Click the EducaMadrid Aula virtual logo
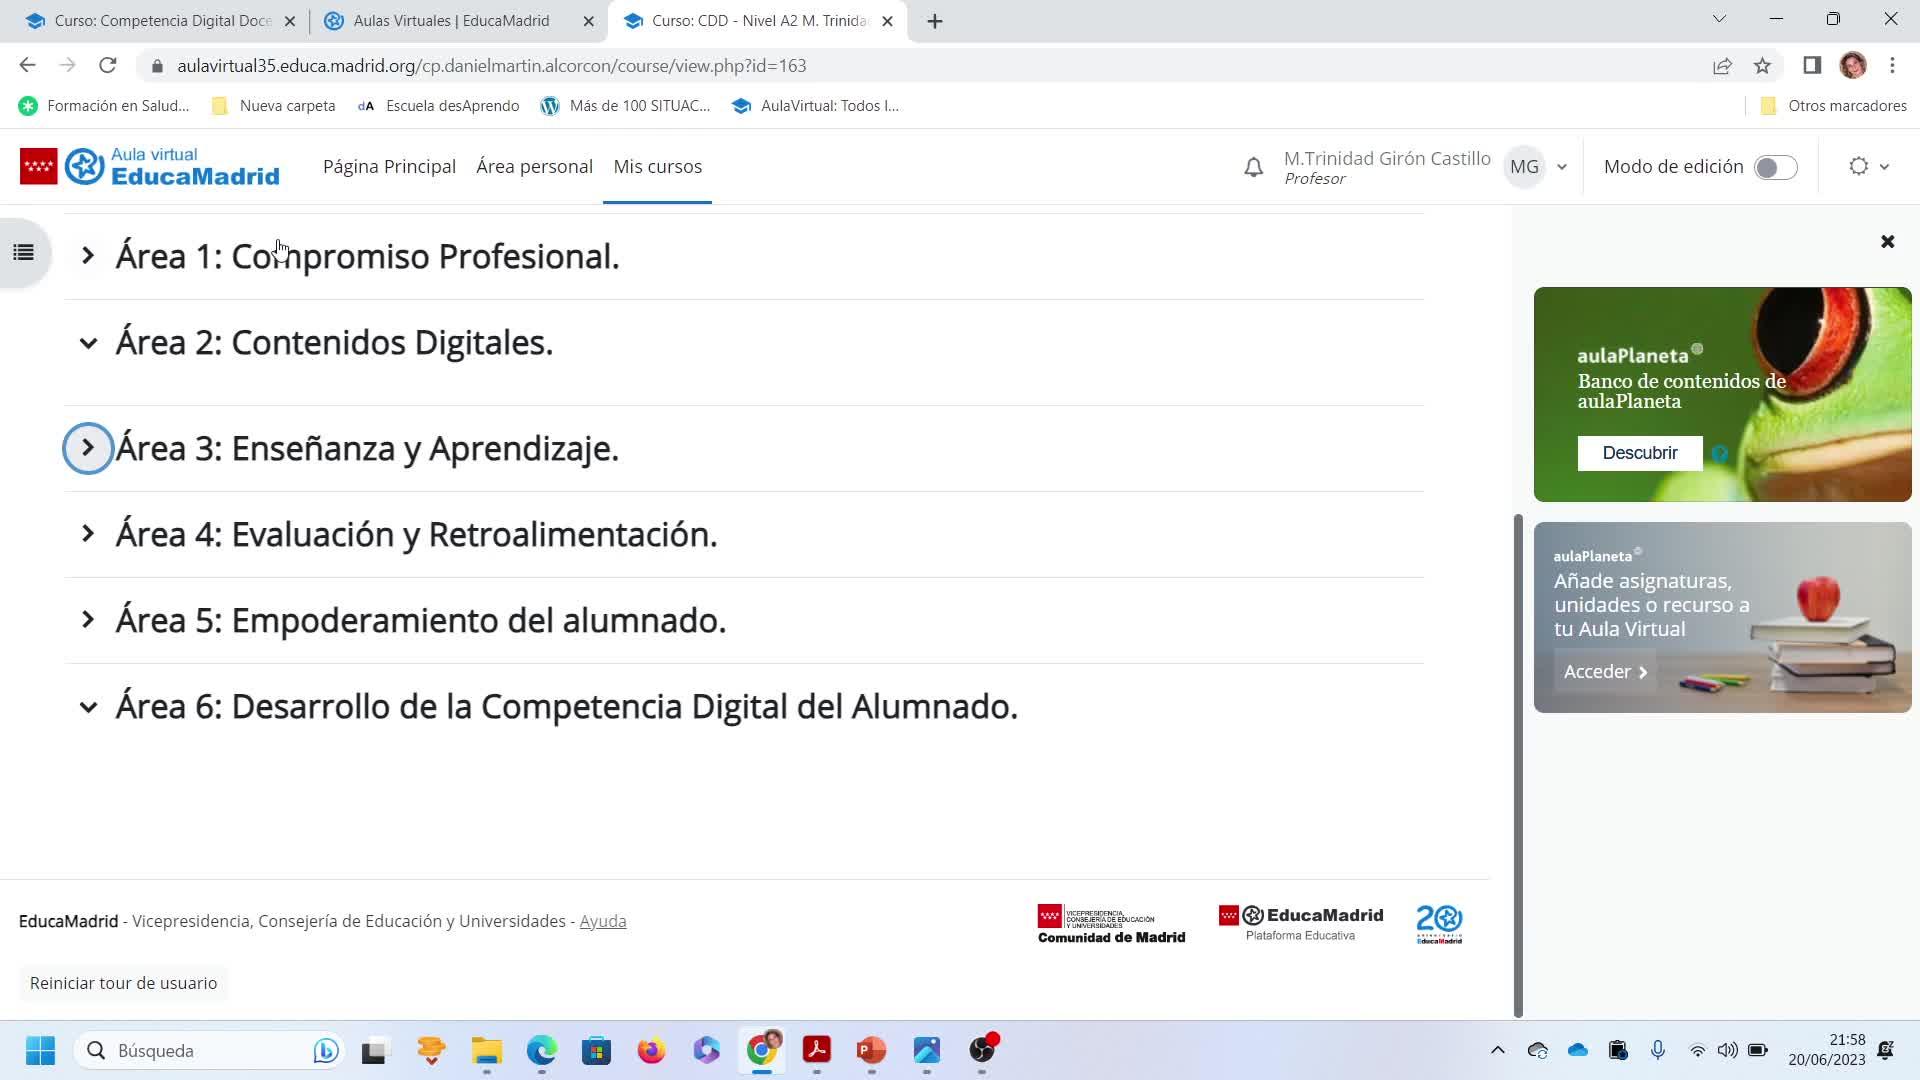 coord(150,167)
